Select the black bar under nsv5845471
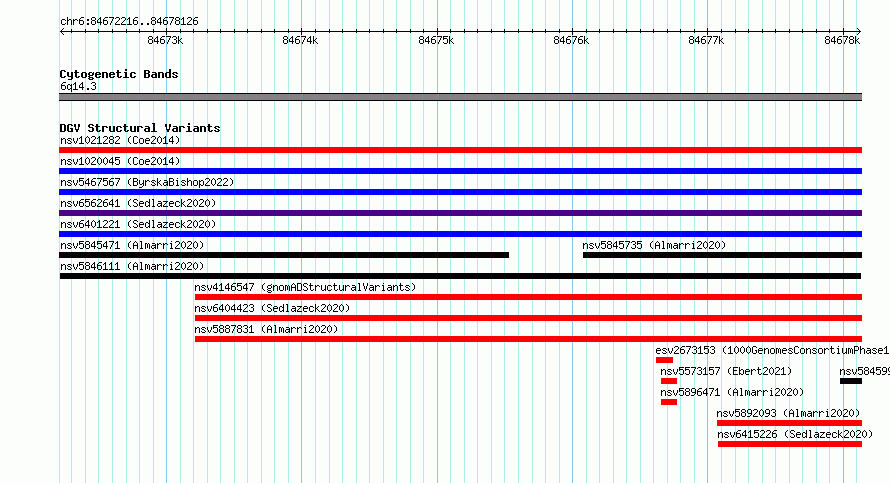The height and width of the screenshot is (483, 890). point(284,255)
